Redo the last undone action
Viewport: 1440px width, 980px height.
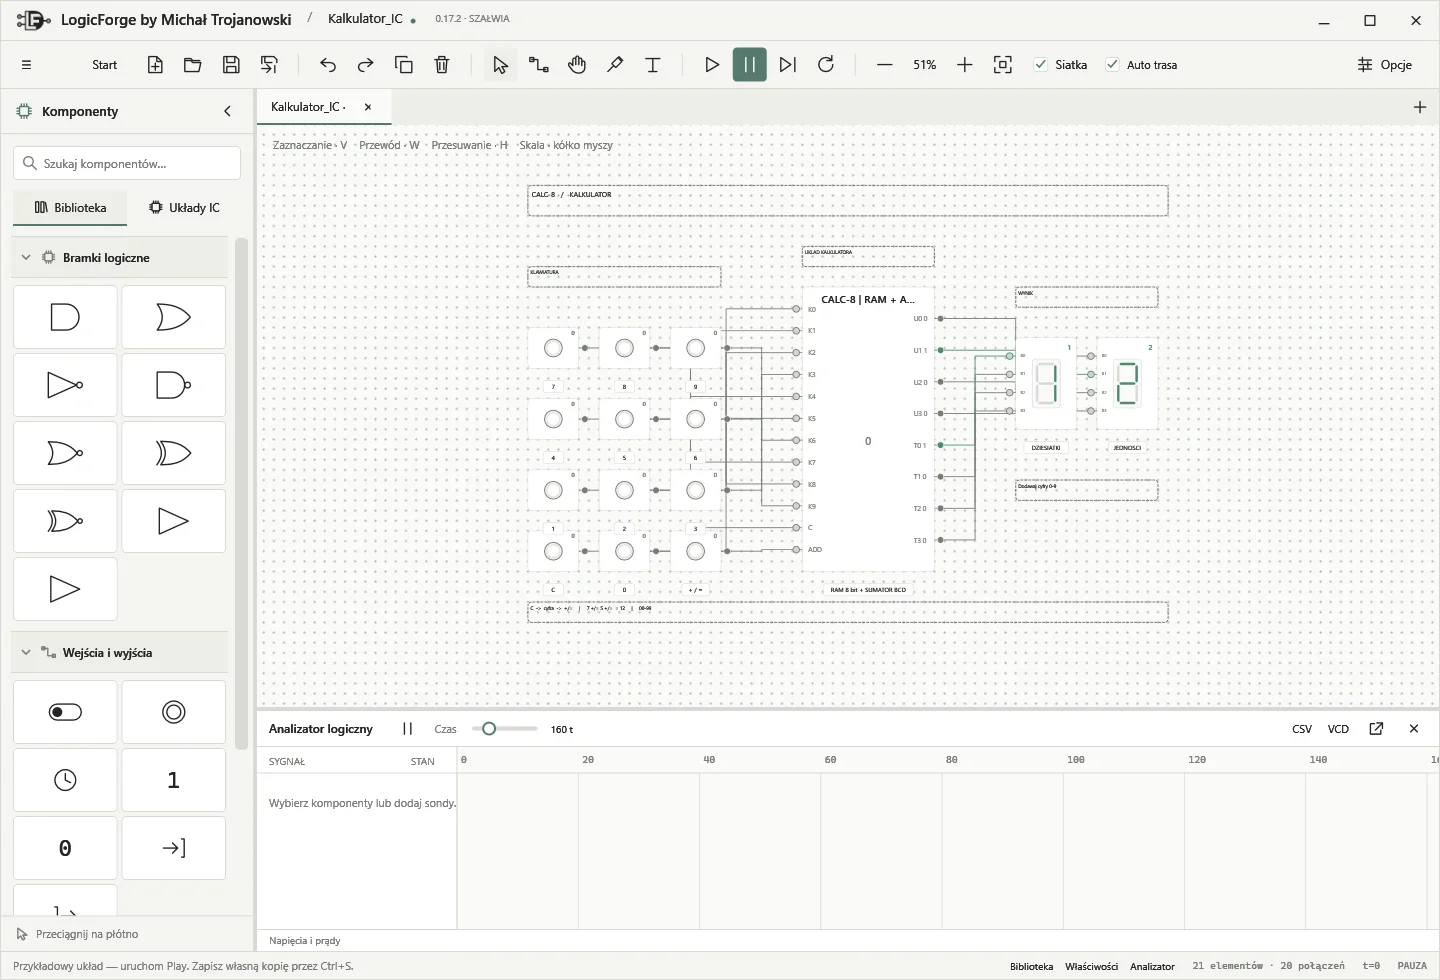tap(366, 65)
